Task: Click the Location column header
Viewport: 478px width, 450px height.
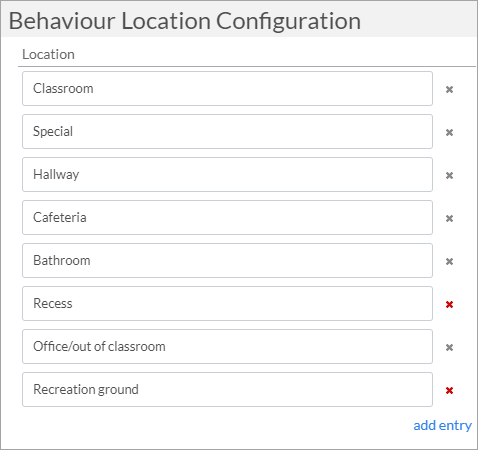Action: [x=48, y=54]
